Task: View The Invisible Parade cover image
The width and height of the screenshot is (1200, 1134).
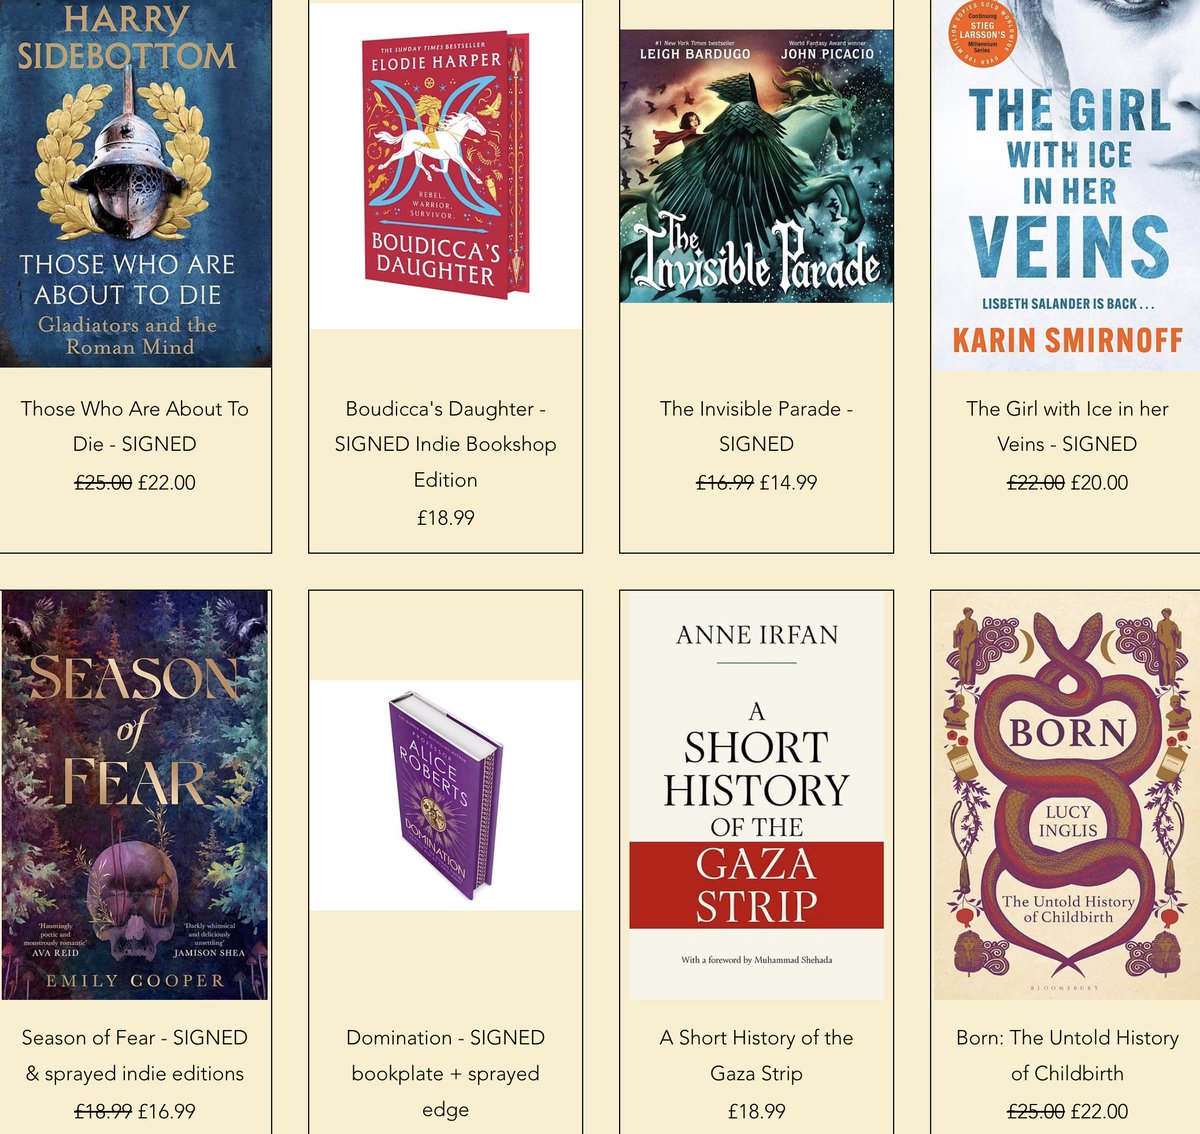Action: (757, 166)
